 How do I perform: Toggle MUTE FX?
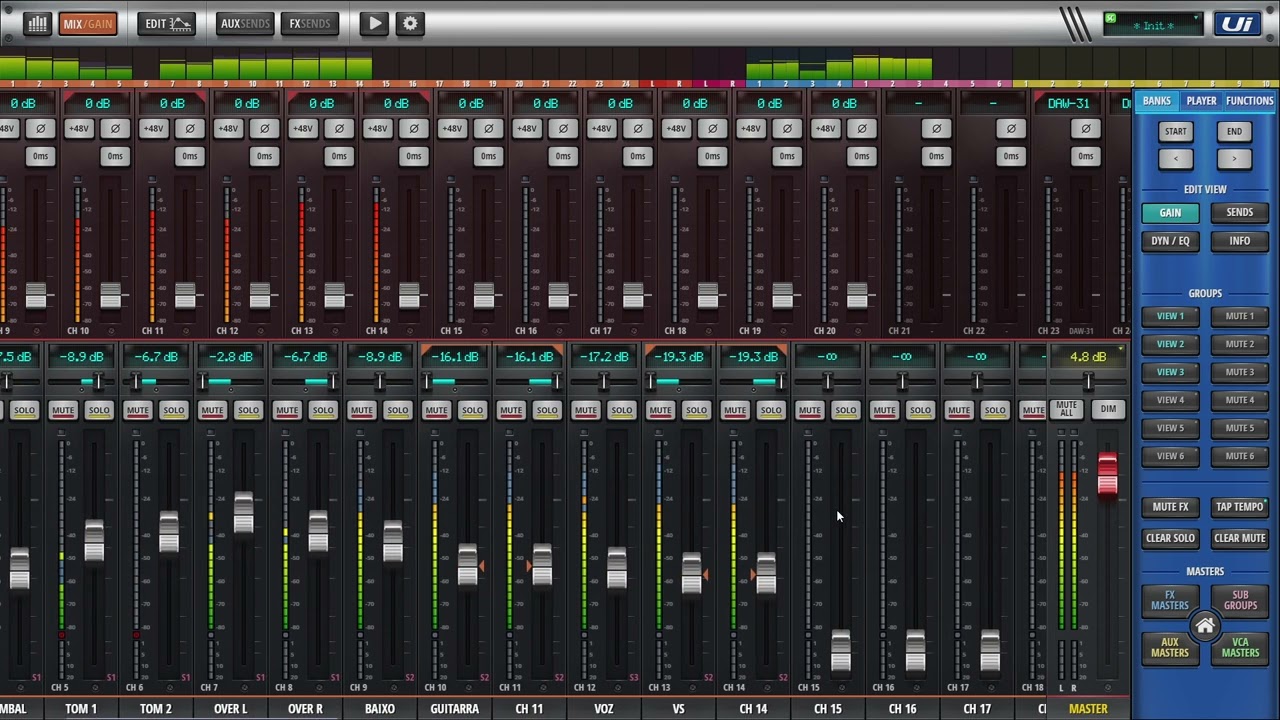1170,507
